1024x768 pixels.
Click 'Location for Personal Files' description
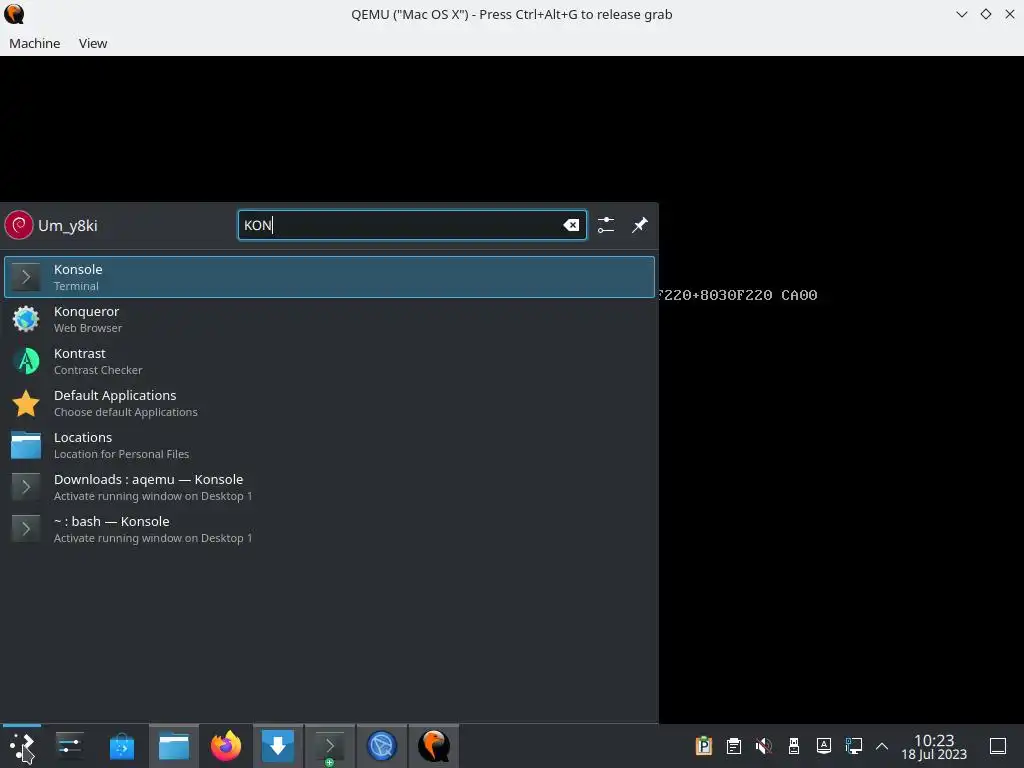pos(121,454)
